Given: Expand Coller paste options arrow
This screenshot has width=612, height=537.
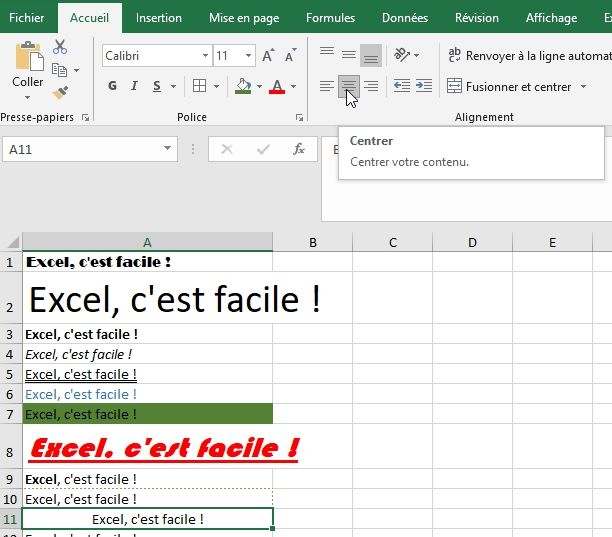Looking at the screenshot, I should click(x=28, y=97).
